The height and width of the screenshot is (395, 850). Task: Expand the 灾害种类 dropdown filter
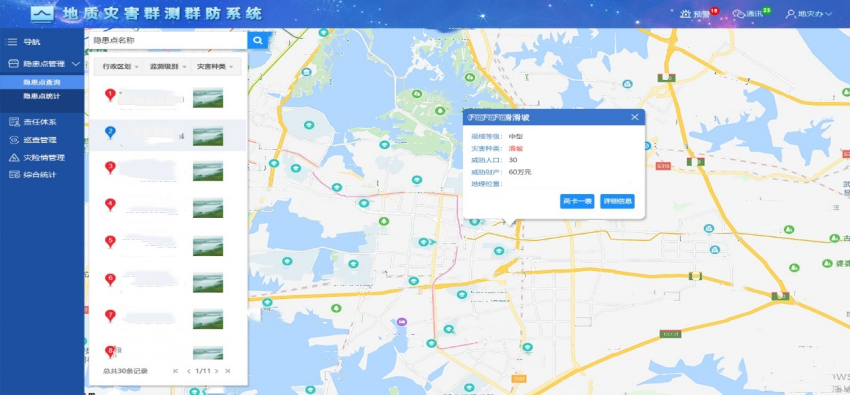pyautogui.click(x=216, y=67)
